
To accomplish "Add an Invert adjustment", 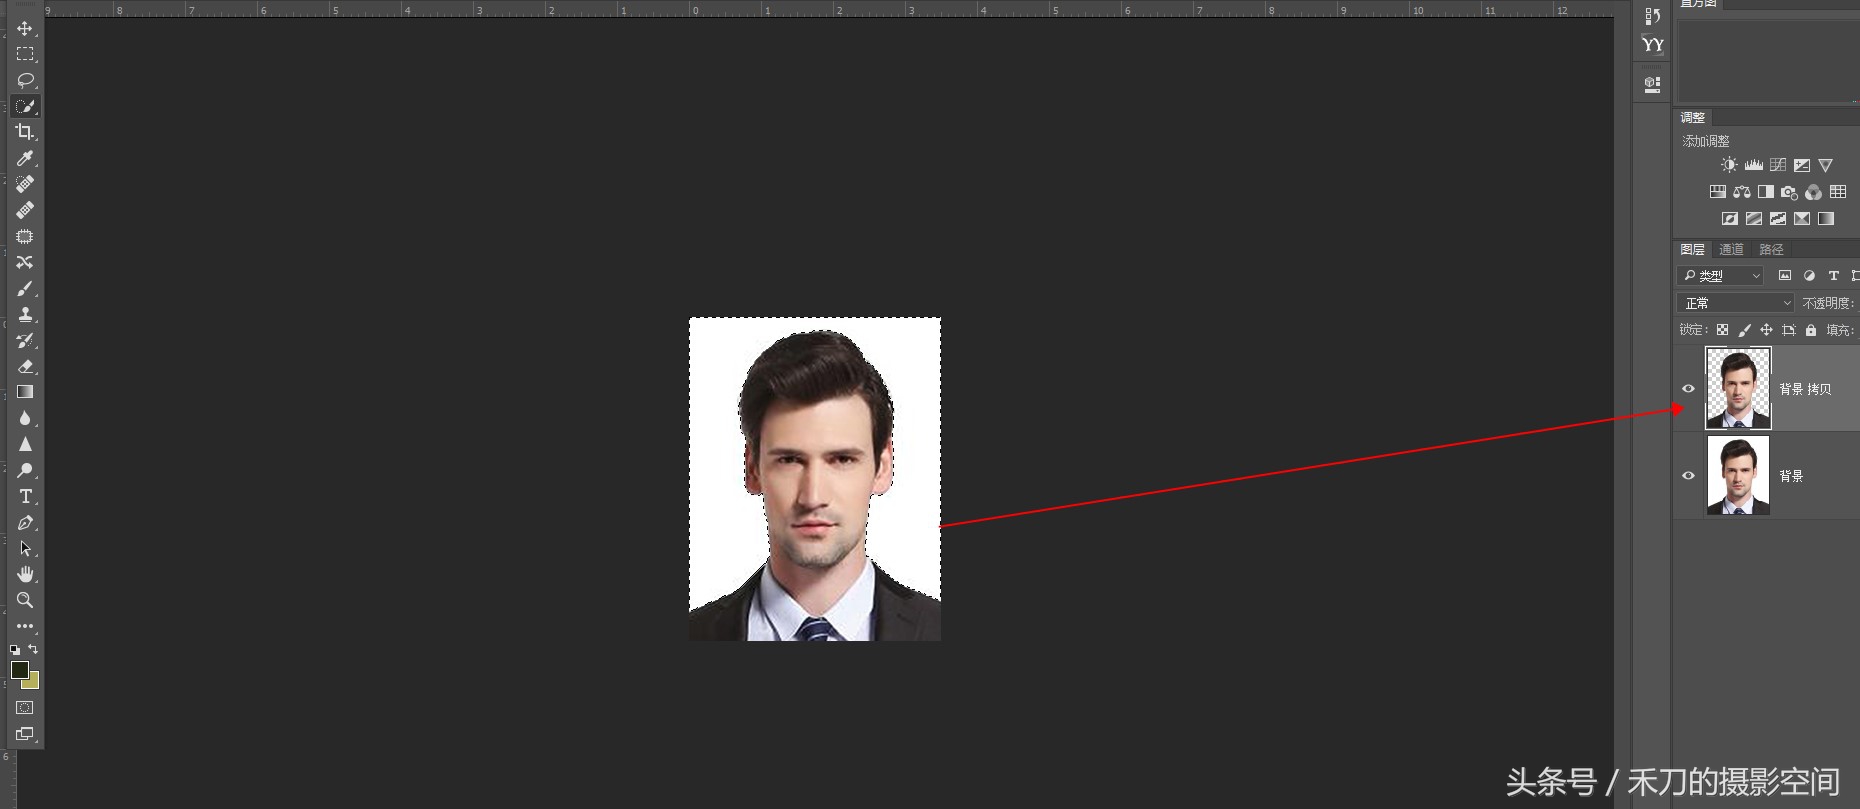I will pos(1729,219).
